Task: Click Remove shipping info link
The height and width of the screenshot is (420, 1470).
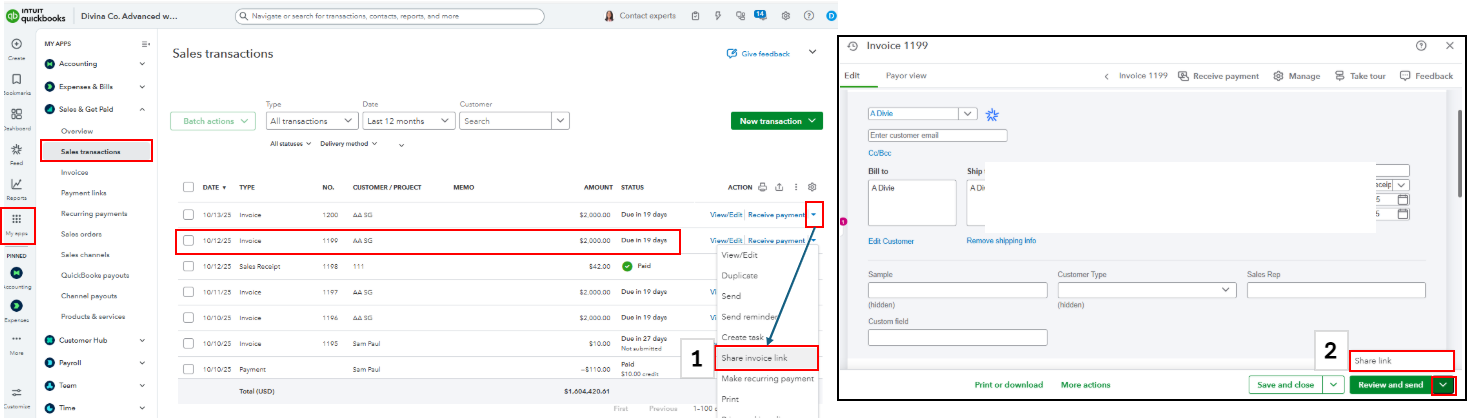Action: pos(1001,241)
